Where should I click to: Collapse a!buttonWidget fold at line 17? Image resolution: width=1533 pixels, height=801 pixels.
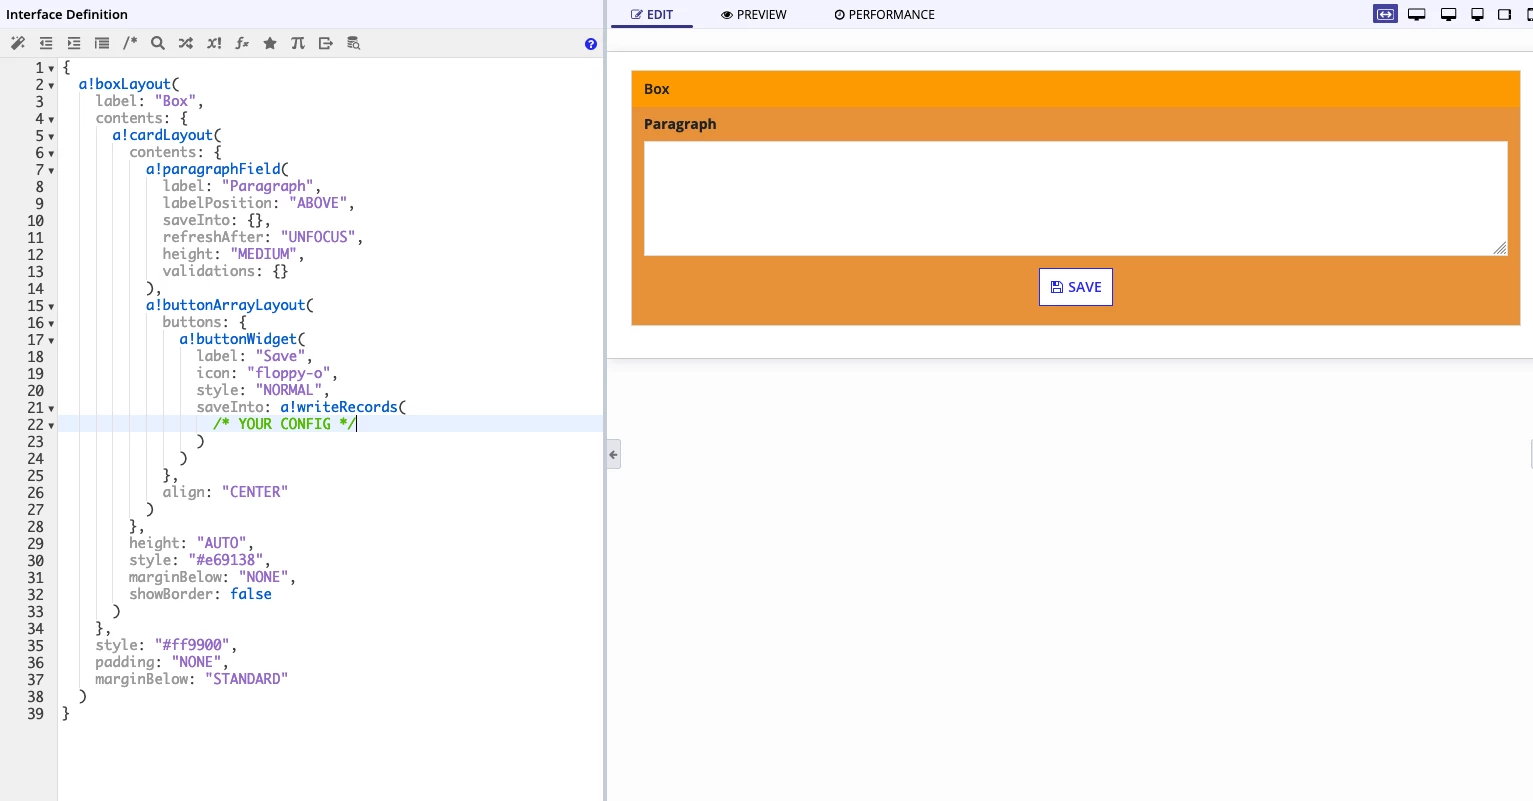(x=51, y=340)
